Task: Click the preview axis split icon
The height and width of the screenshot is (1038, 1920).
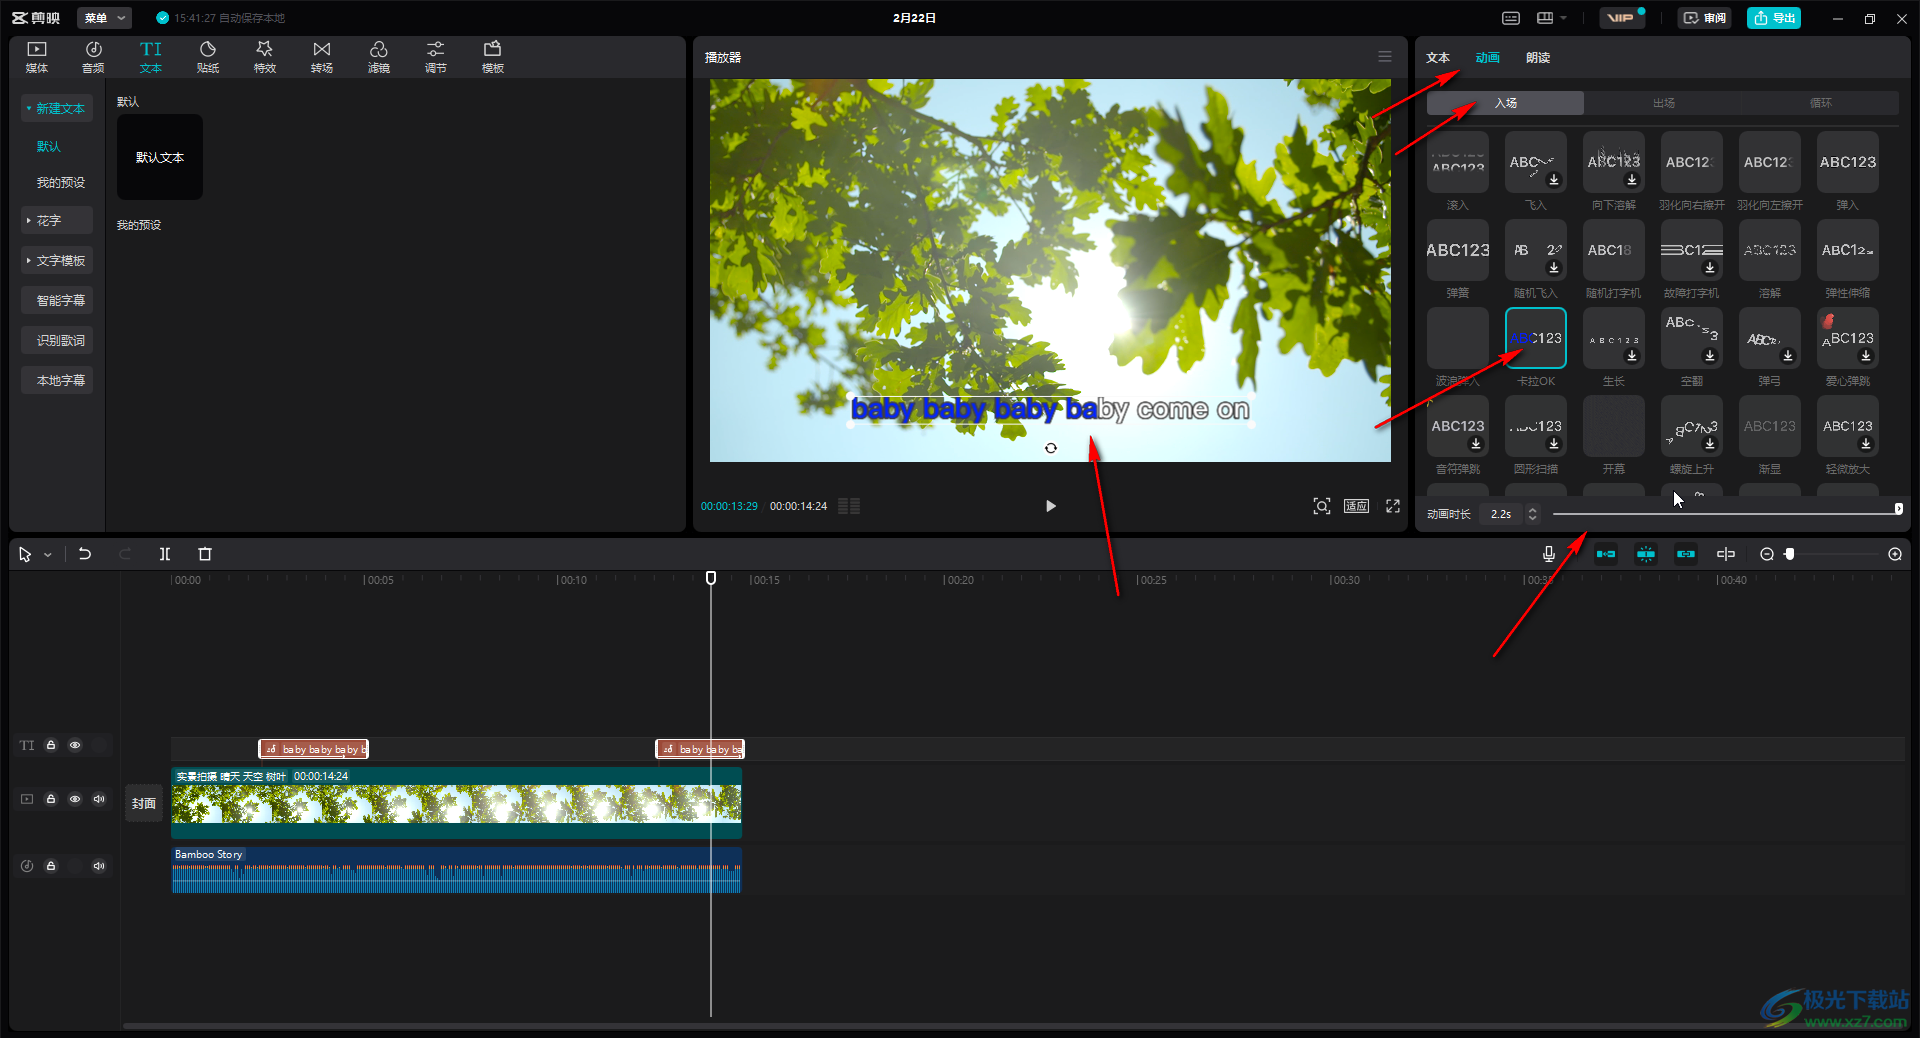Action: tap(1726, 554)
